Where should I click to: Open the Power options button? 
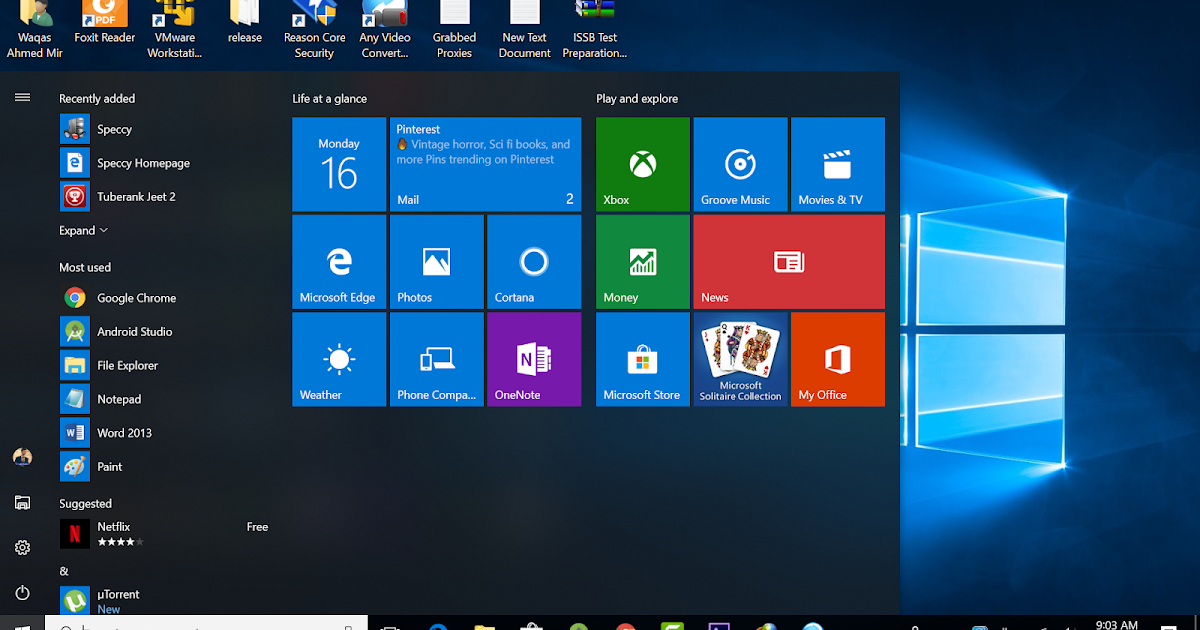pyautogui.click(x=22, y=593)
